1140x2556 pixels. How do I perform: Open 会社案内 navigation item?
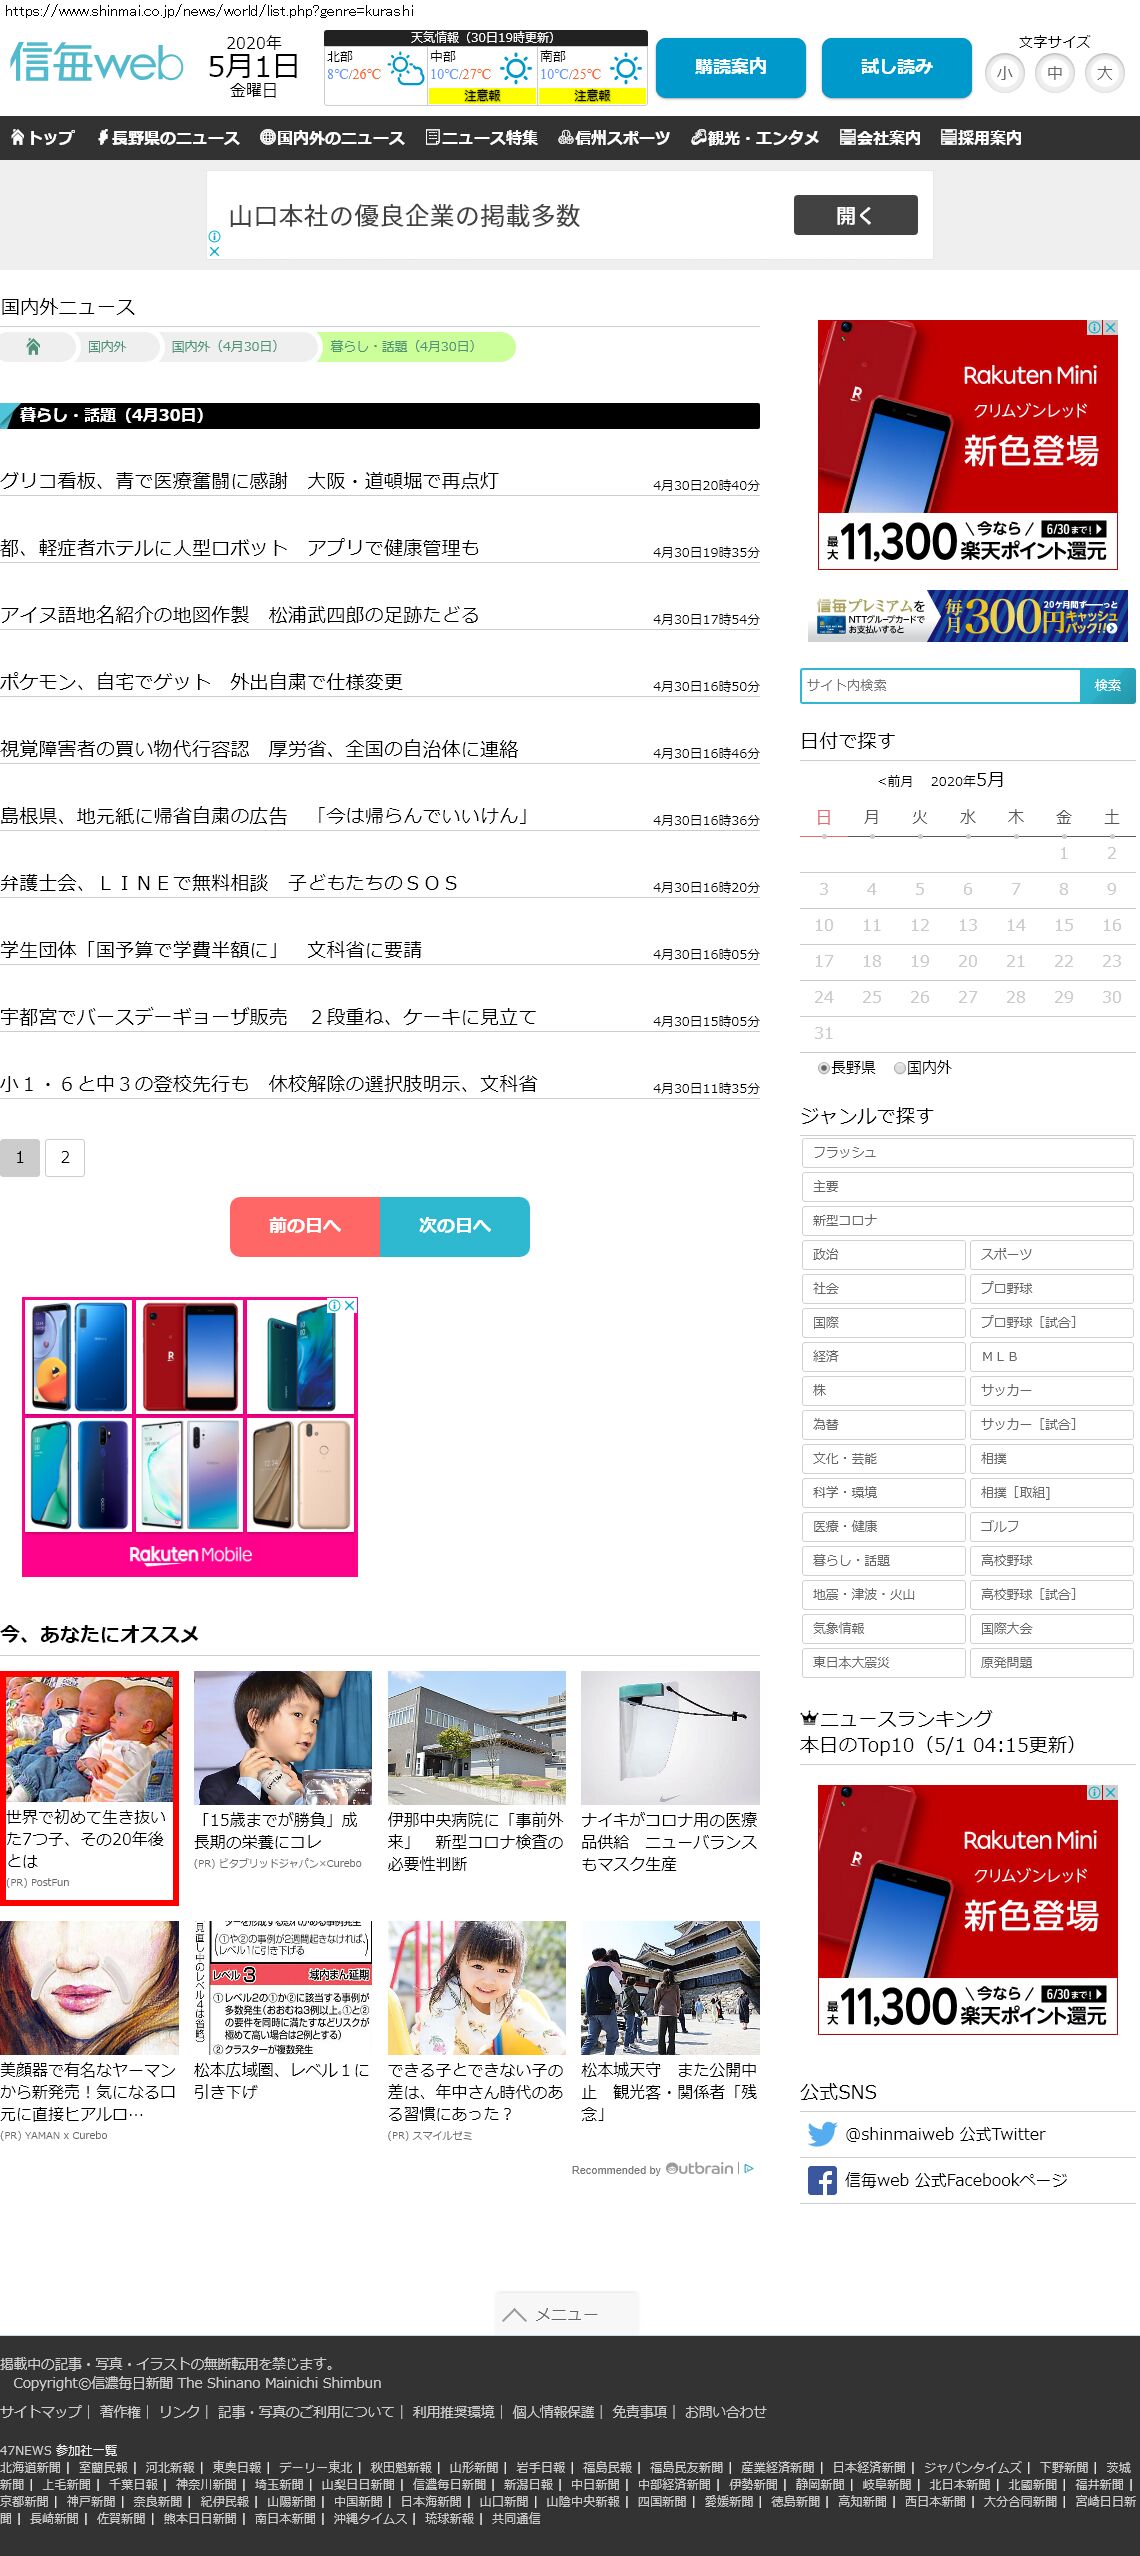click(880, 138)
